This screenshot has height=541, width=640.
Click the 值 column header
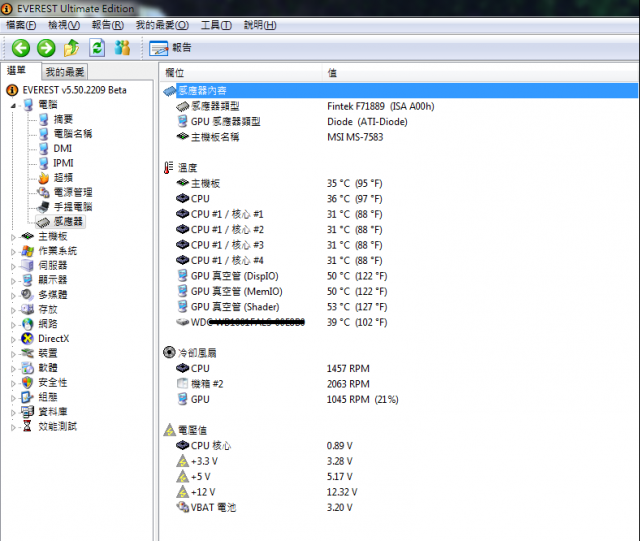(x=481, y=73)
